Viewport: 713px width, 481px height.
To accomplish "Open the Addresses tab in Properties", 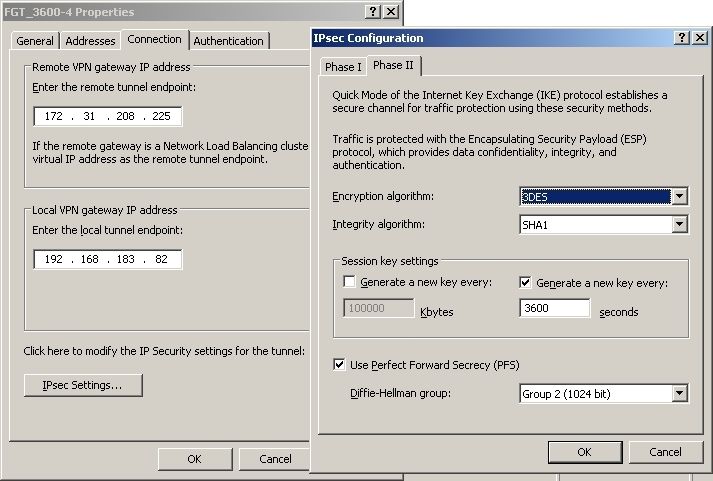I will 90,41.
